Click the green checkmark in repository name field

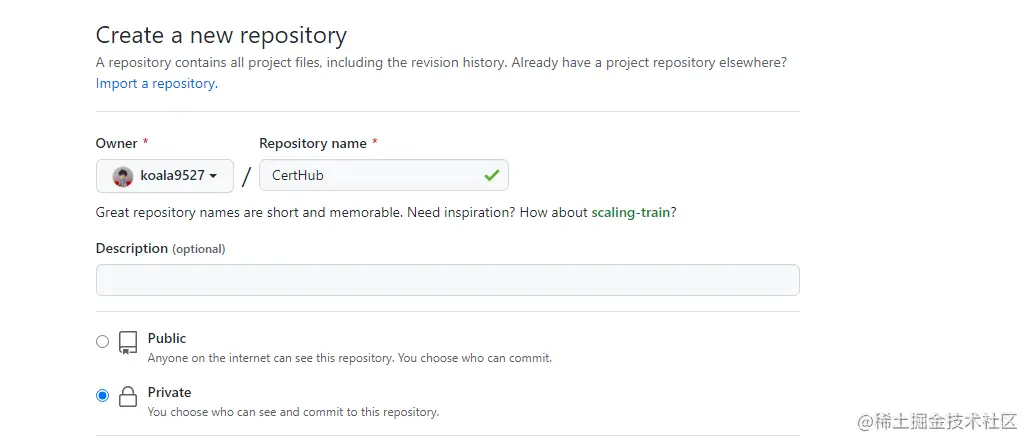click(x=491, y=175)
